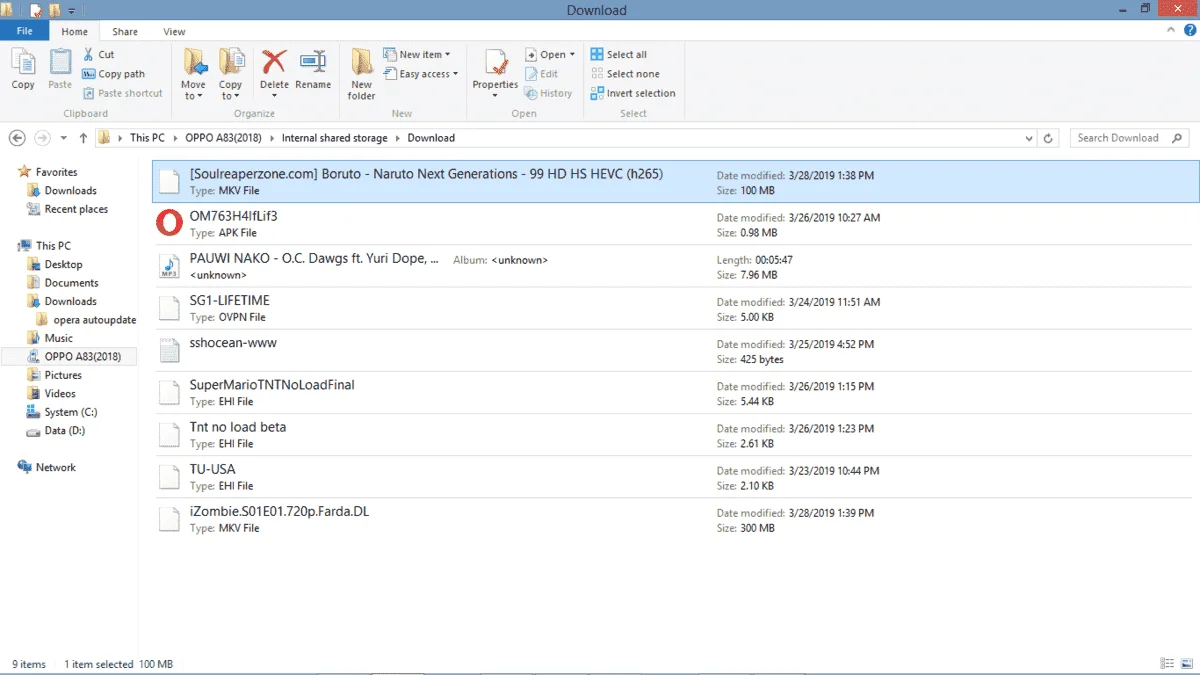The image size is (1200, 675).
Task: Select TU-USA EHI file
Action: coord(676,476)
